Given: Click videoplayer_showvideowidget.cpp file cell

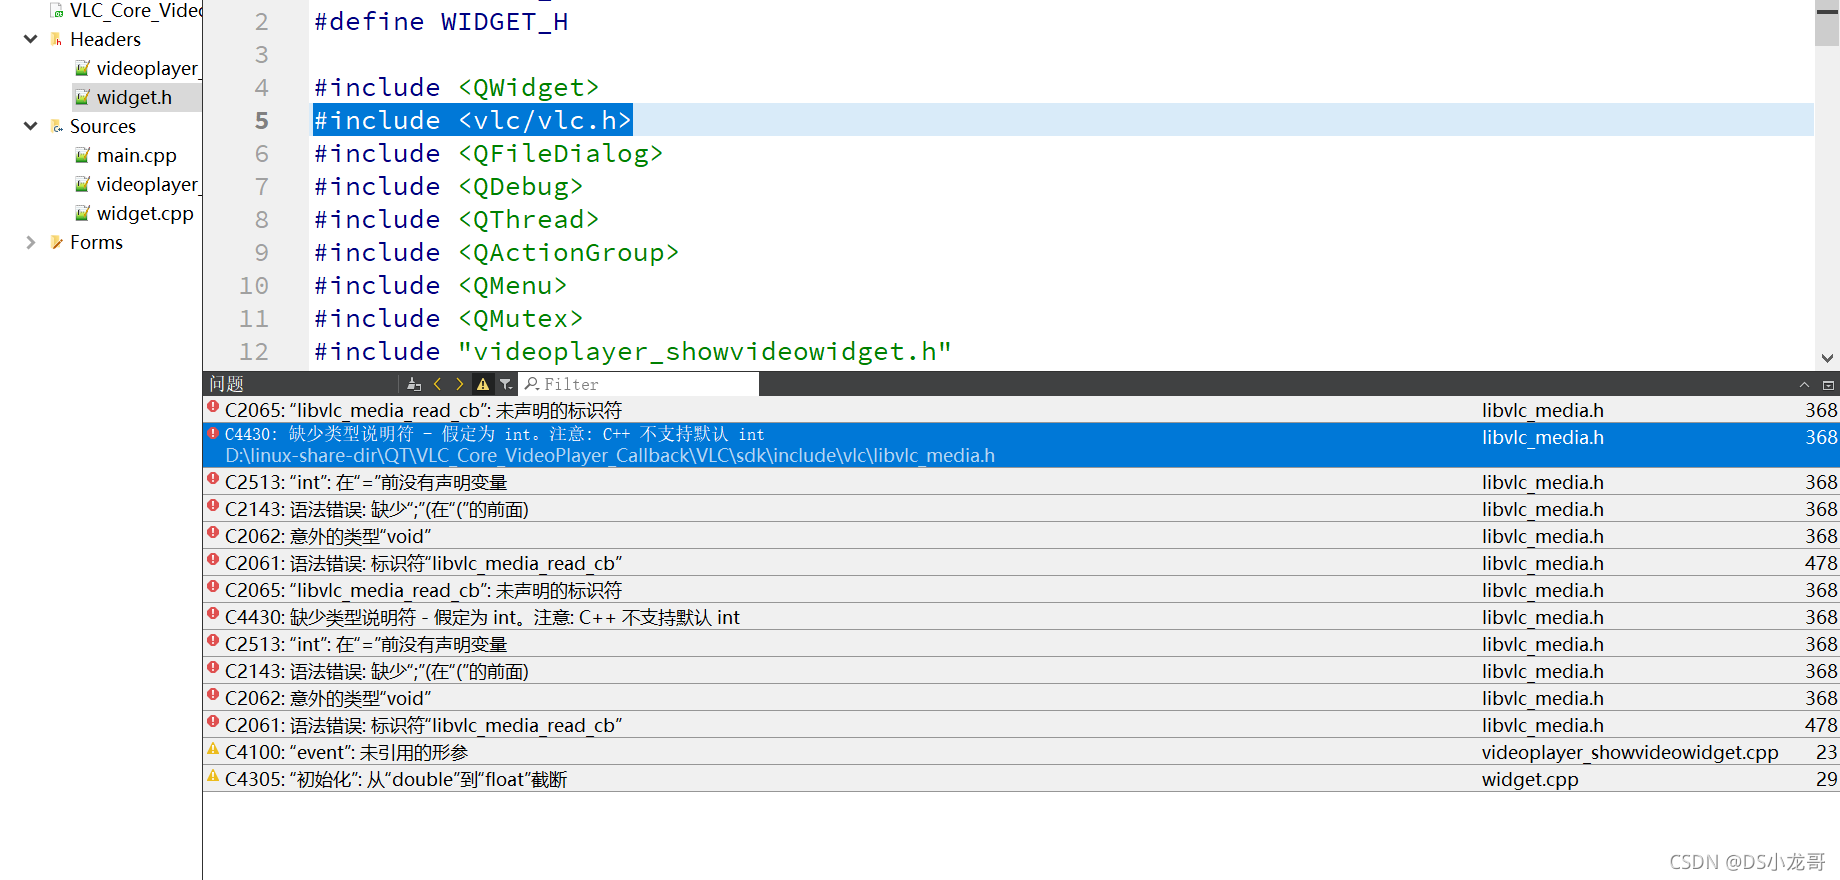Looking at the screenshot, I should tap(1630, 752).
